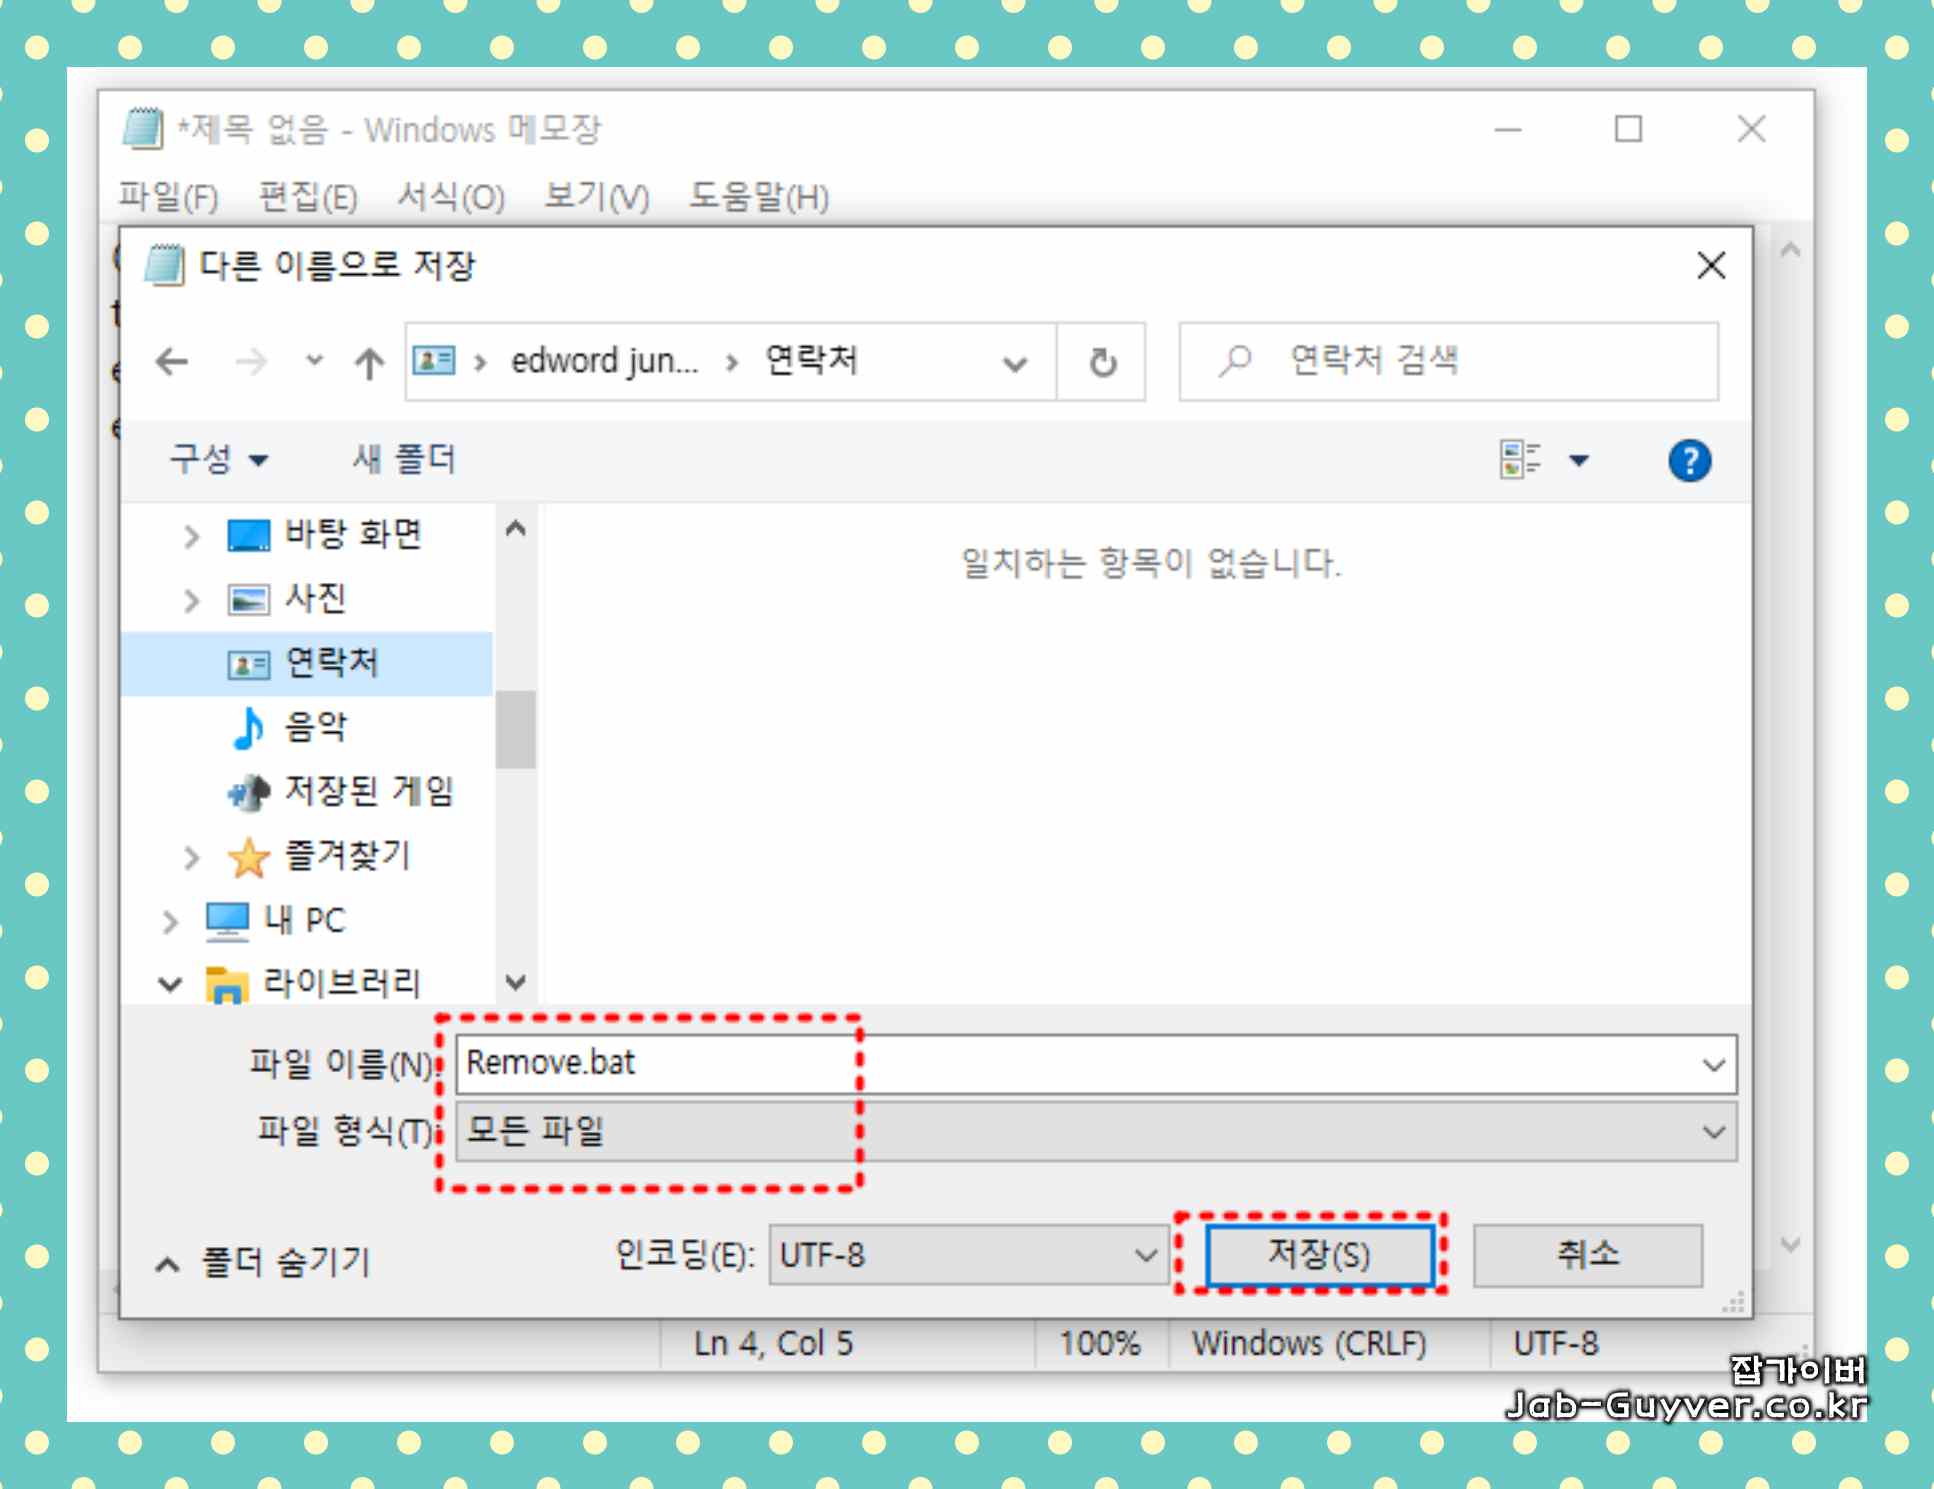This screenshot has height=1489, width=1934.
Task: Collapse the 라이브러리 tree node
Action: tap(170, 984)
